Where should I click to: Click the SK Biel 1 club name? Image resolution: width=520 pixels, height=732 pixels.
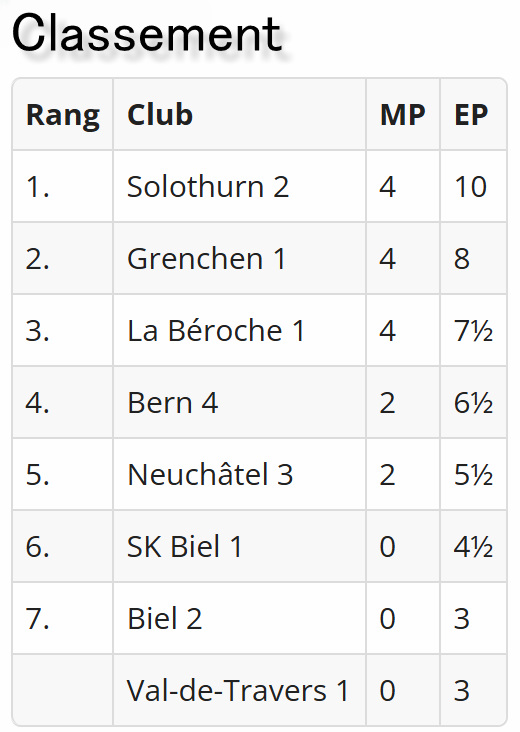click(x=185, y=546)
